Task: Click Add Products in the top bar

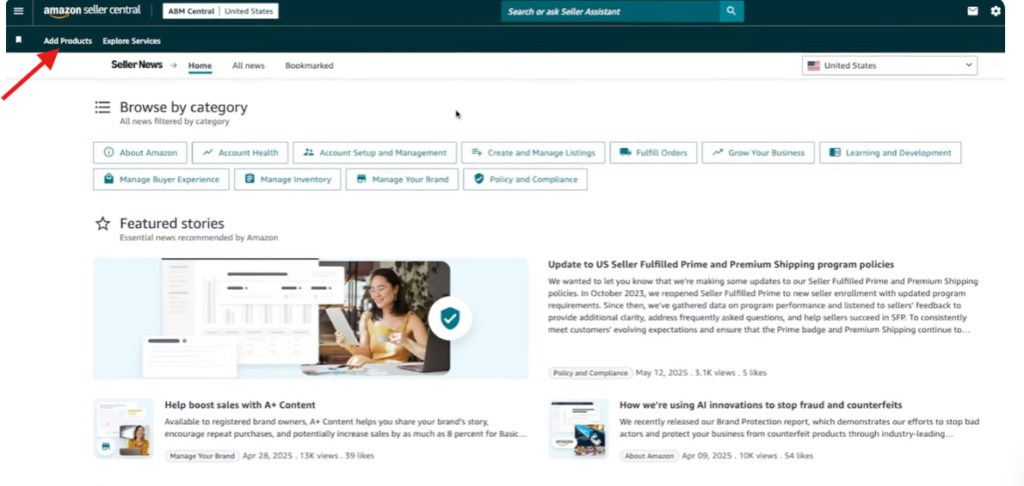Action: [x=68, y=40]
